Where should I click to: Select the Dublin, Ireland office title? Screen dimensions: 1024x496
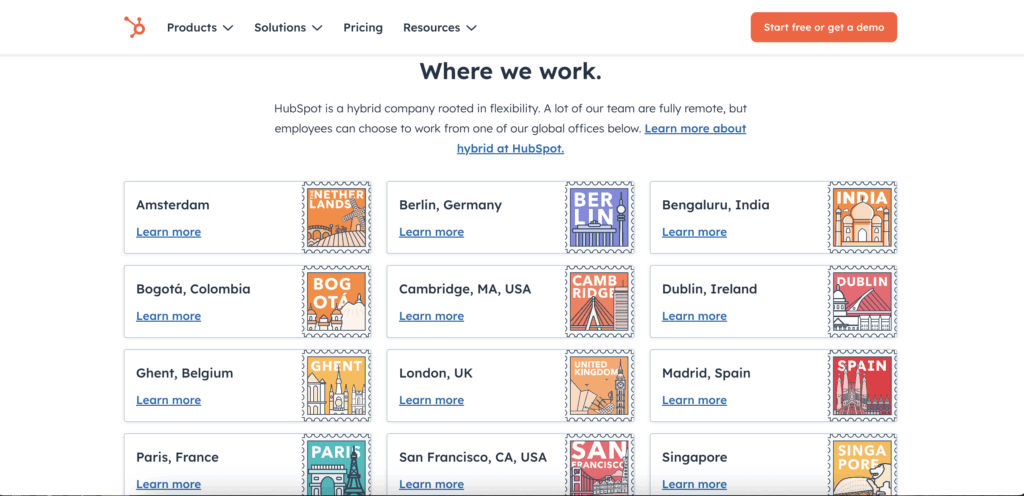(x=710, y=289)
